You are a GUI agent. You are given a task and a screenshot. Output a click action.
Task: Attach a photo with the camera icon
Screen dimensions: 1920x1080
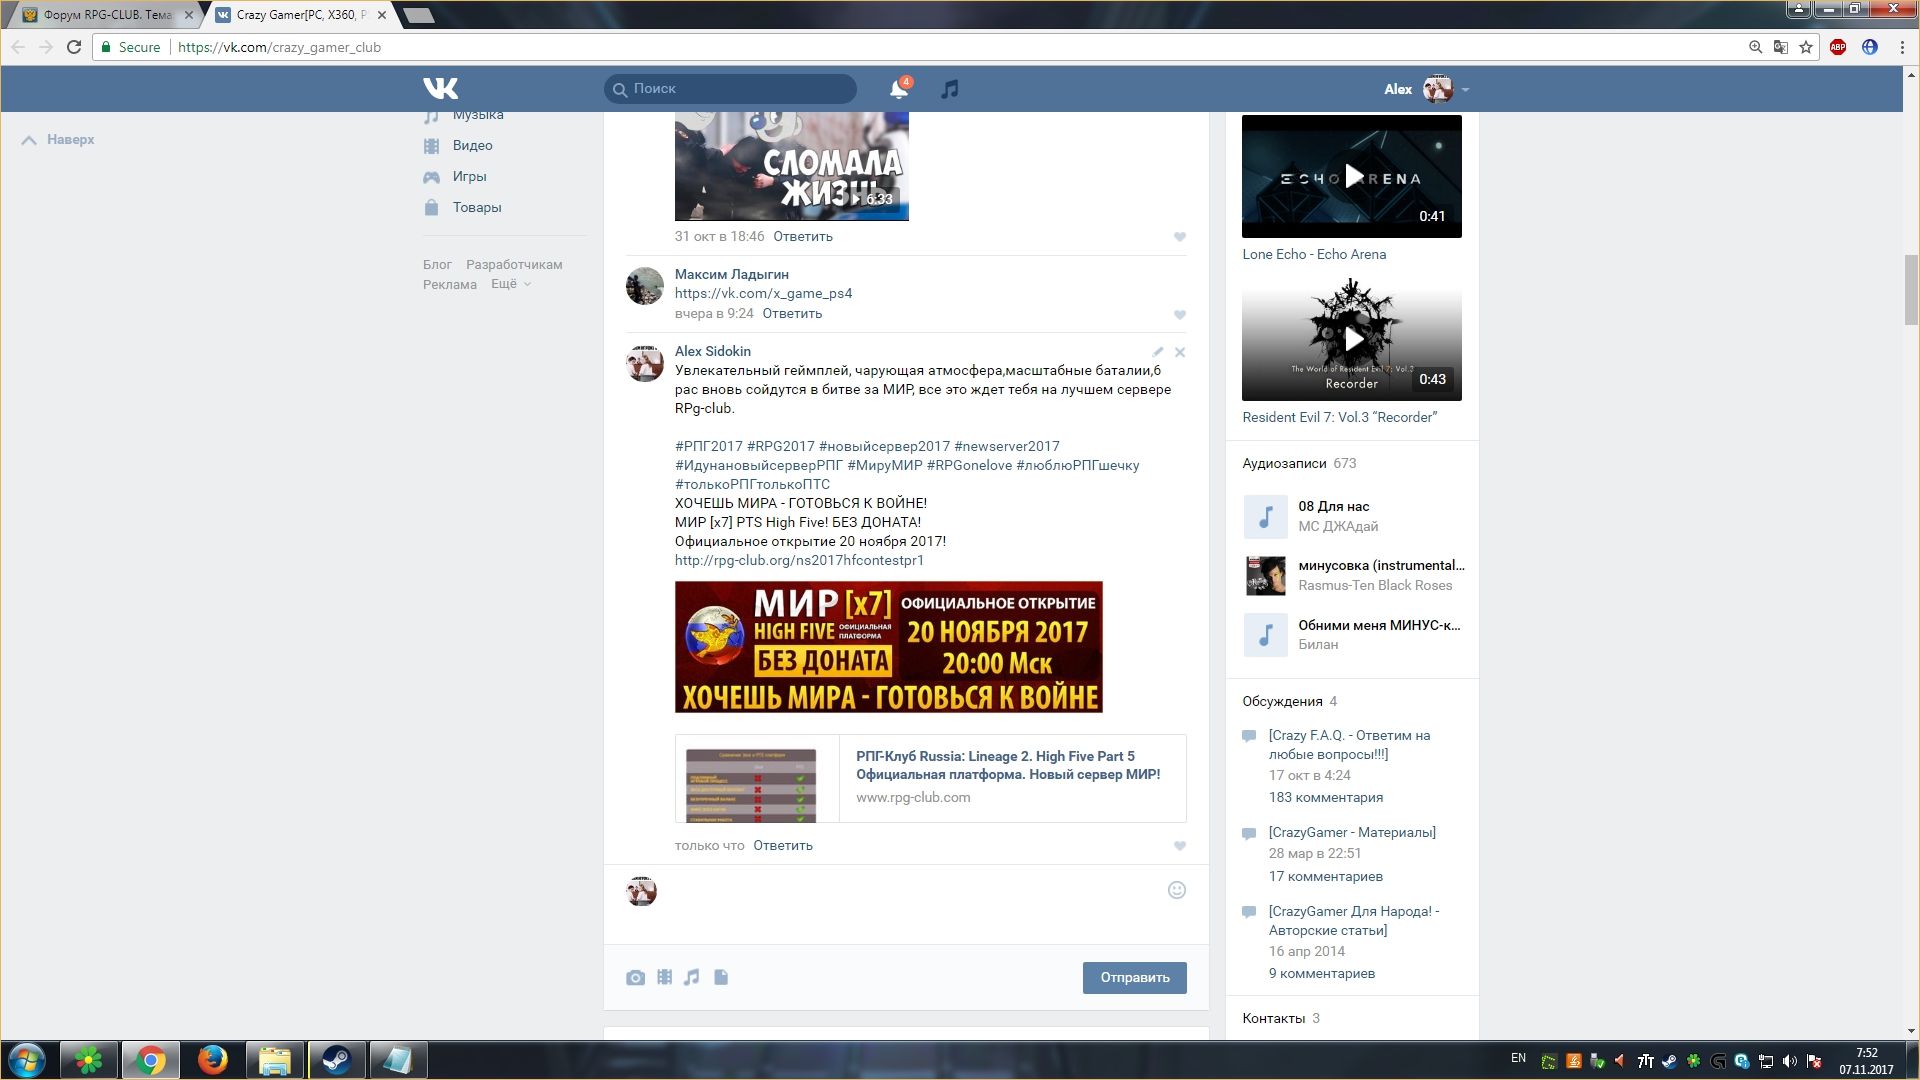(x=635, y=977)
